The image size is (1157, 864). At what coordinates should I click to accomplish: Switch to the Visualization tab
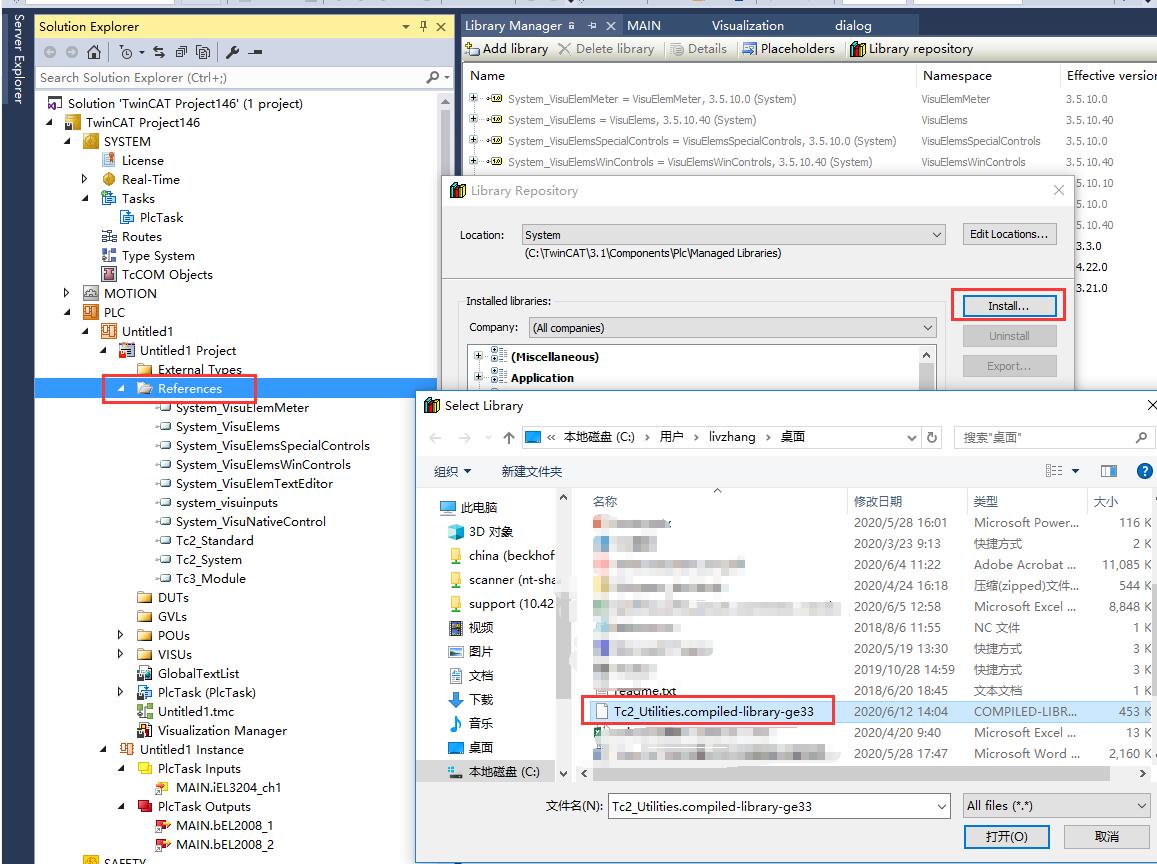click(747, 26)
